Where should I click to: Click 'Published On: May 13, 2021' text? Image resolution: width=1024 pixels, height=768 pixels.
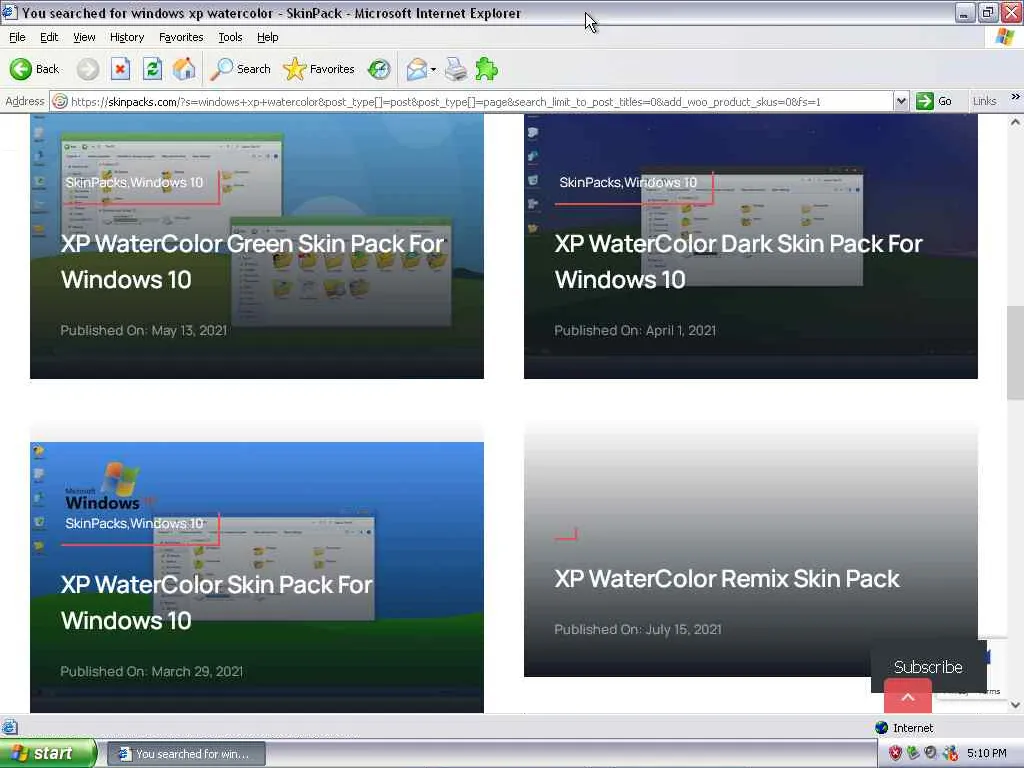point(144,330)
